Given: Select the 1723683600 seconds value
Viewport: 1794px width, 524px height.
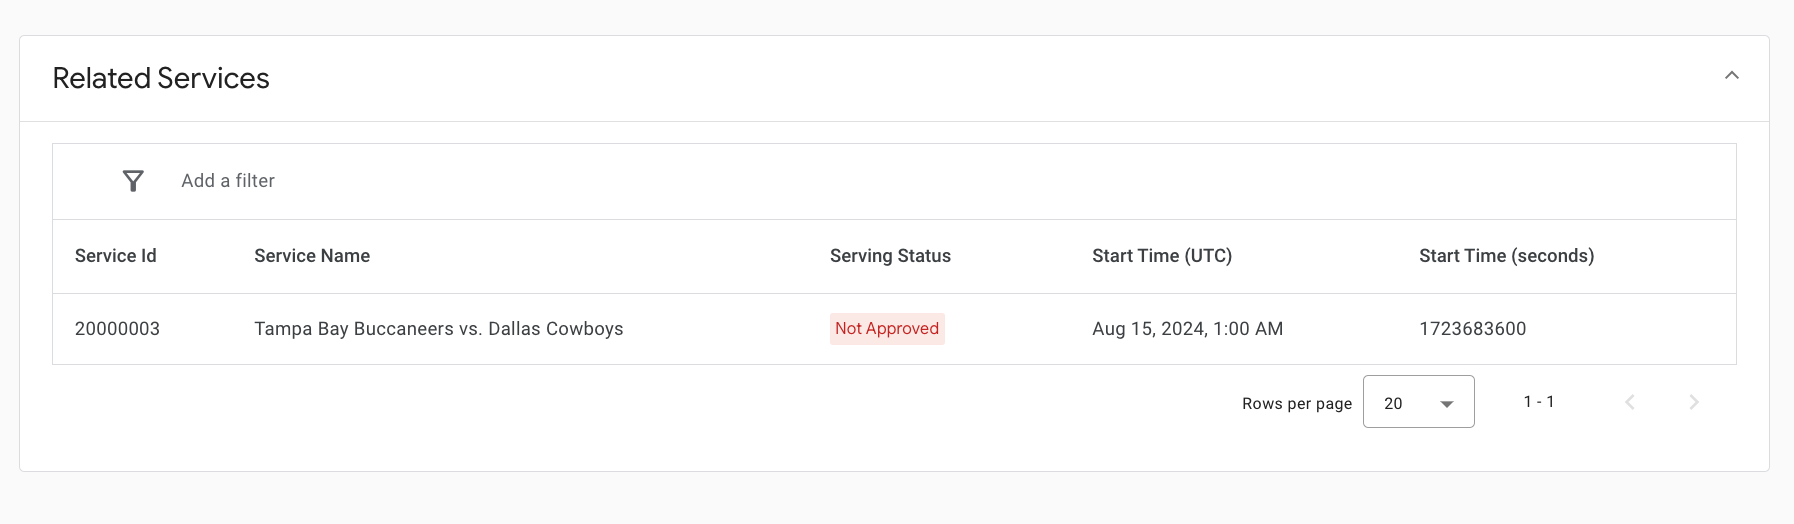Looking at the screenshot, I should click(x=1472, y=329).
